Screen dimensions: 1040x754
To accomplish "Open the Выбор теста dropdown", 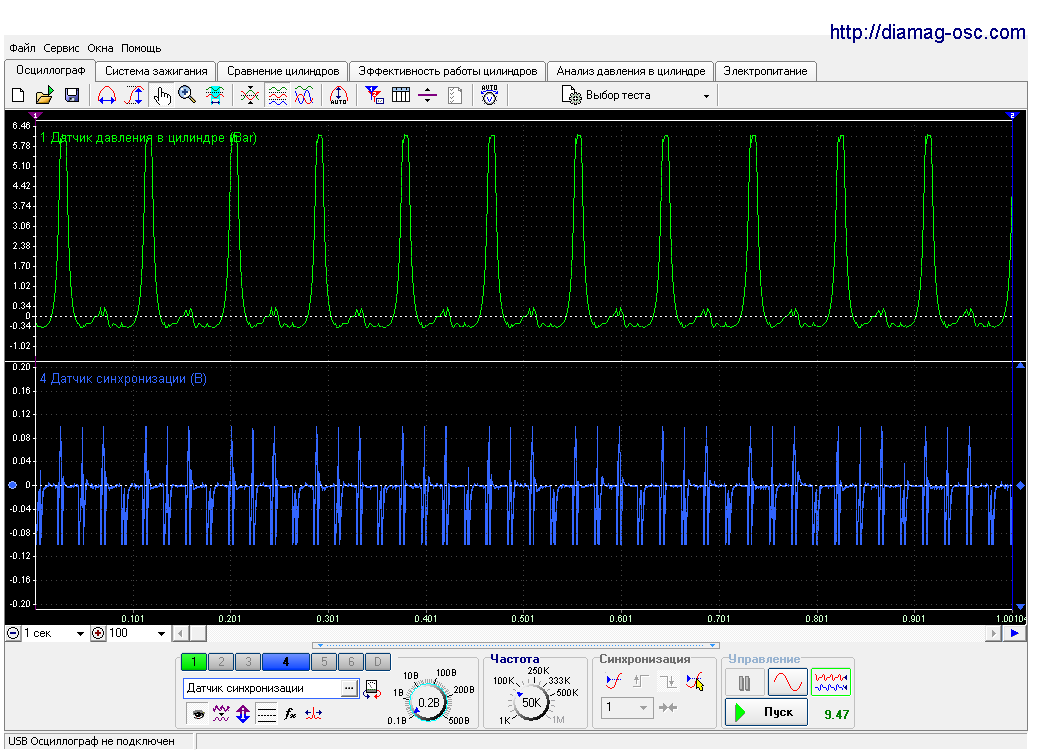I will tap(635, 95).
